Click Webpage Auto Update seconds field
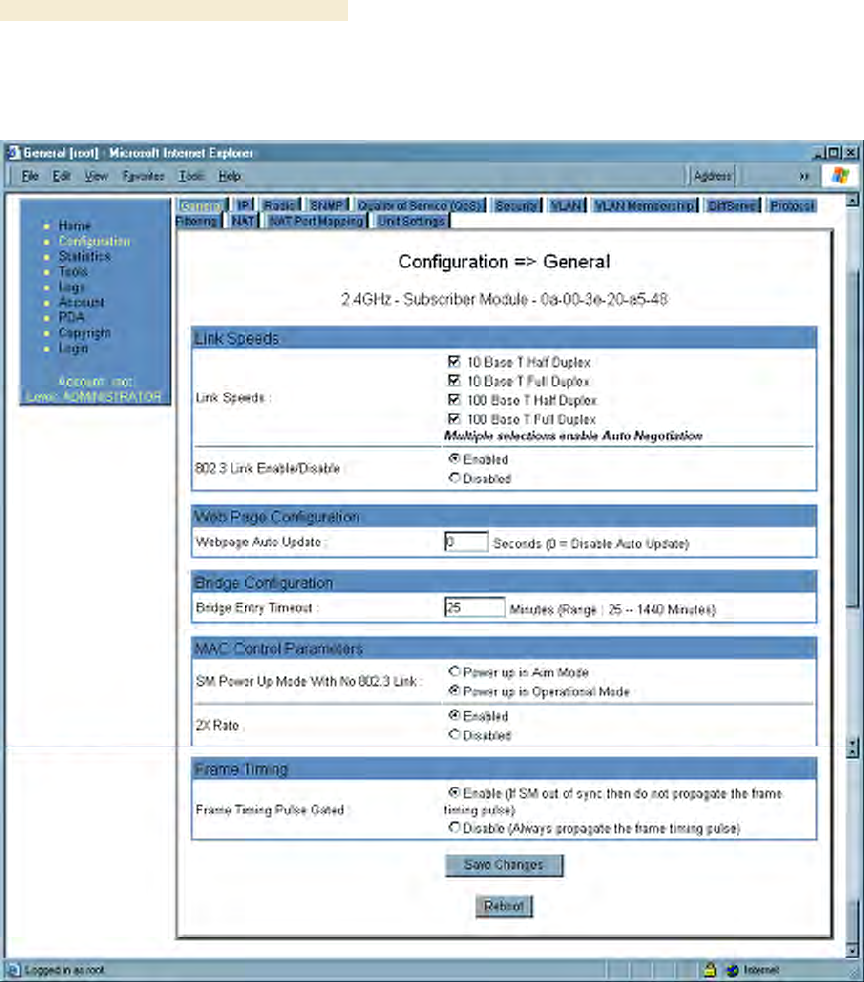This screenshot has width=864, height=982. click(x=466, y=541)
